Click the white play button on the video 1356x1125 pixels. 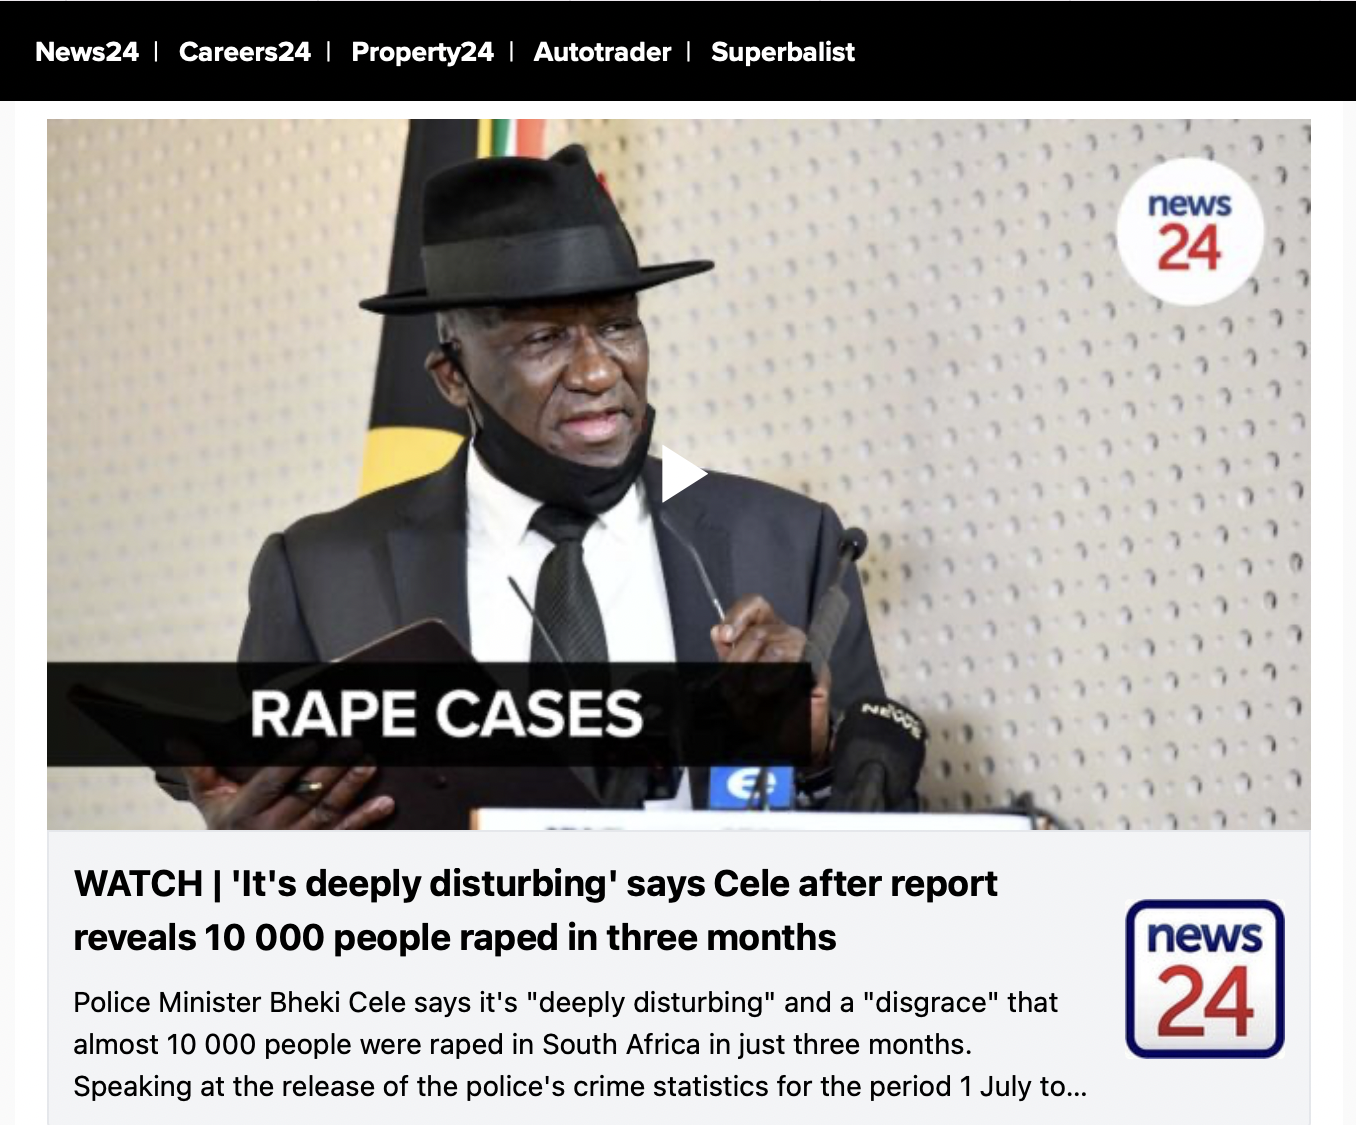[683, 475]
